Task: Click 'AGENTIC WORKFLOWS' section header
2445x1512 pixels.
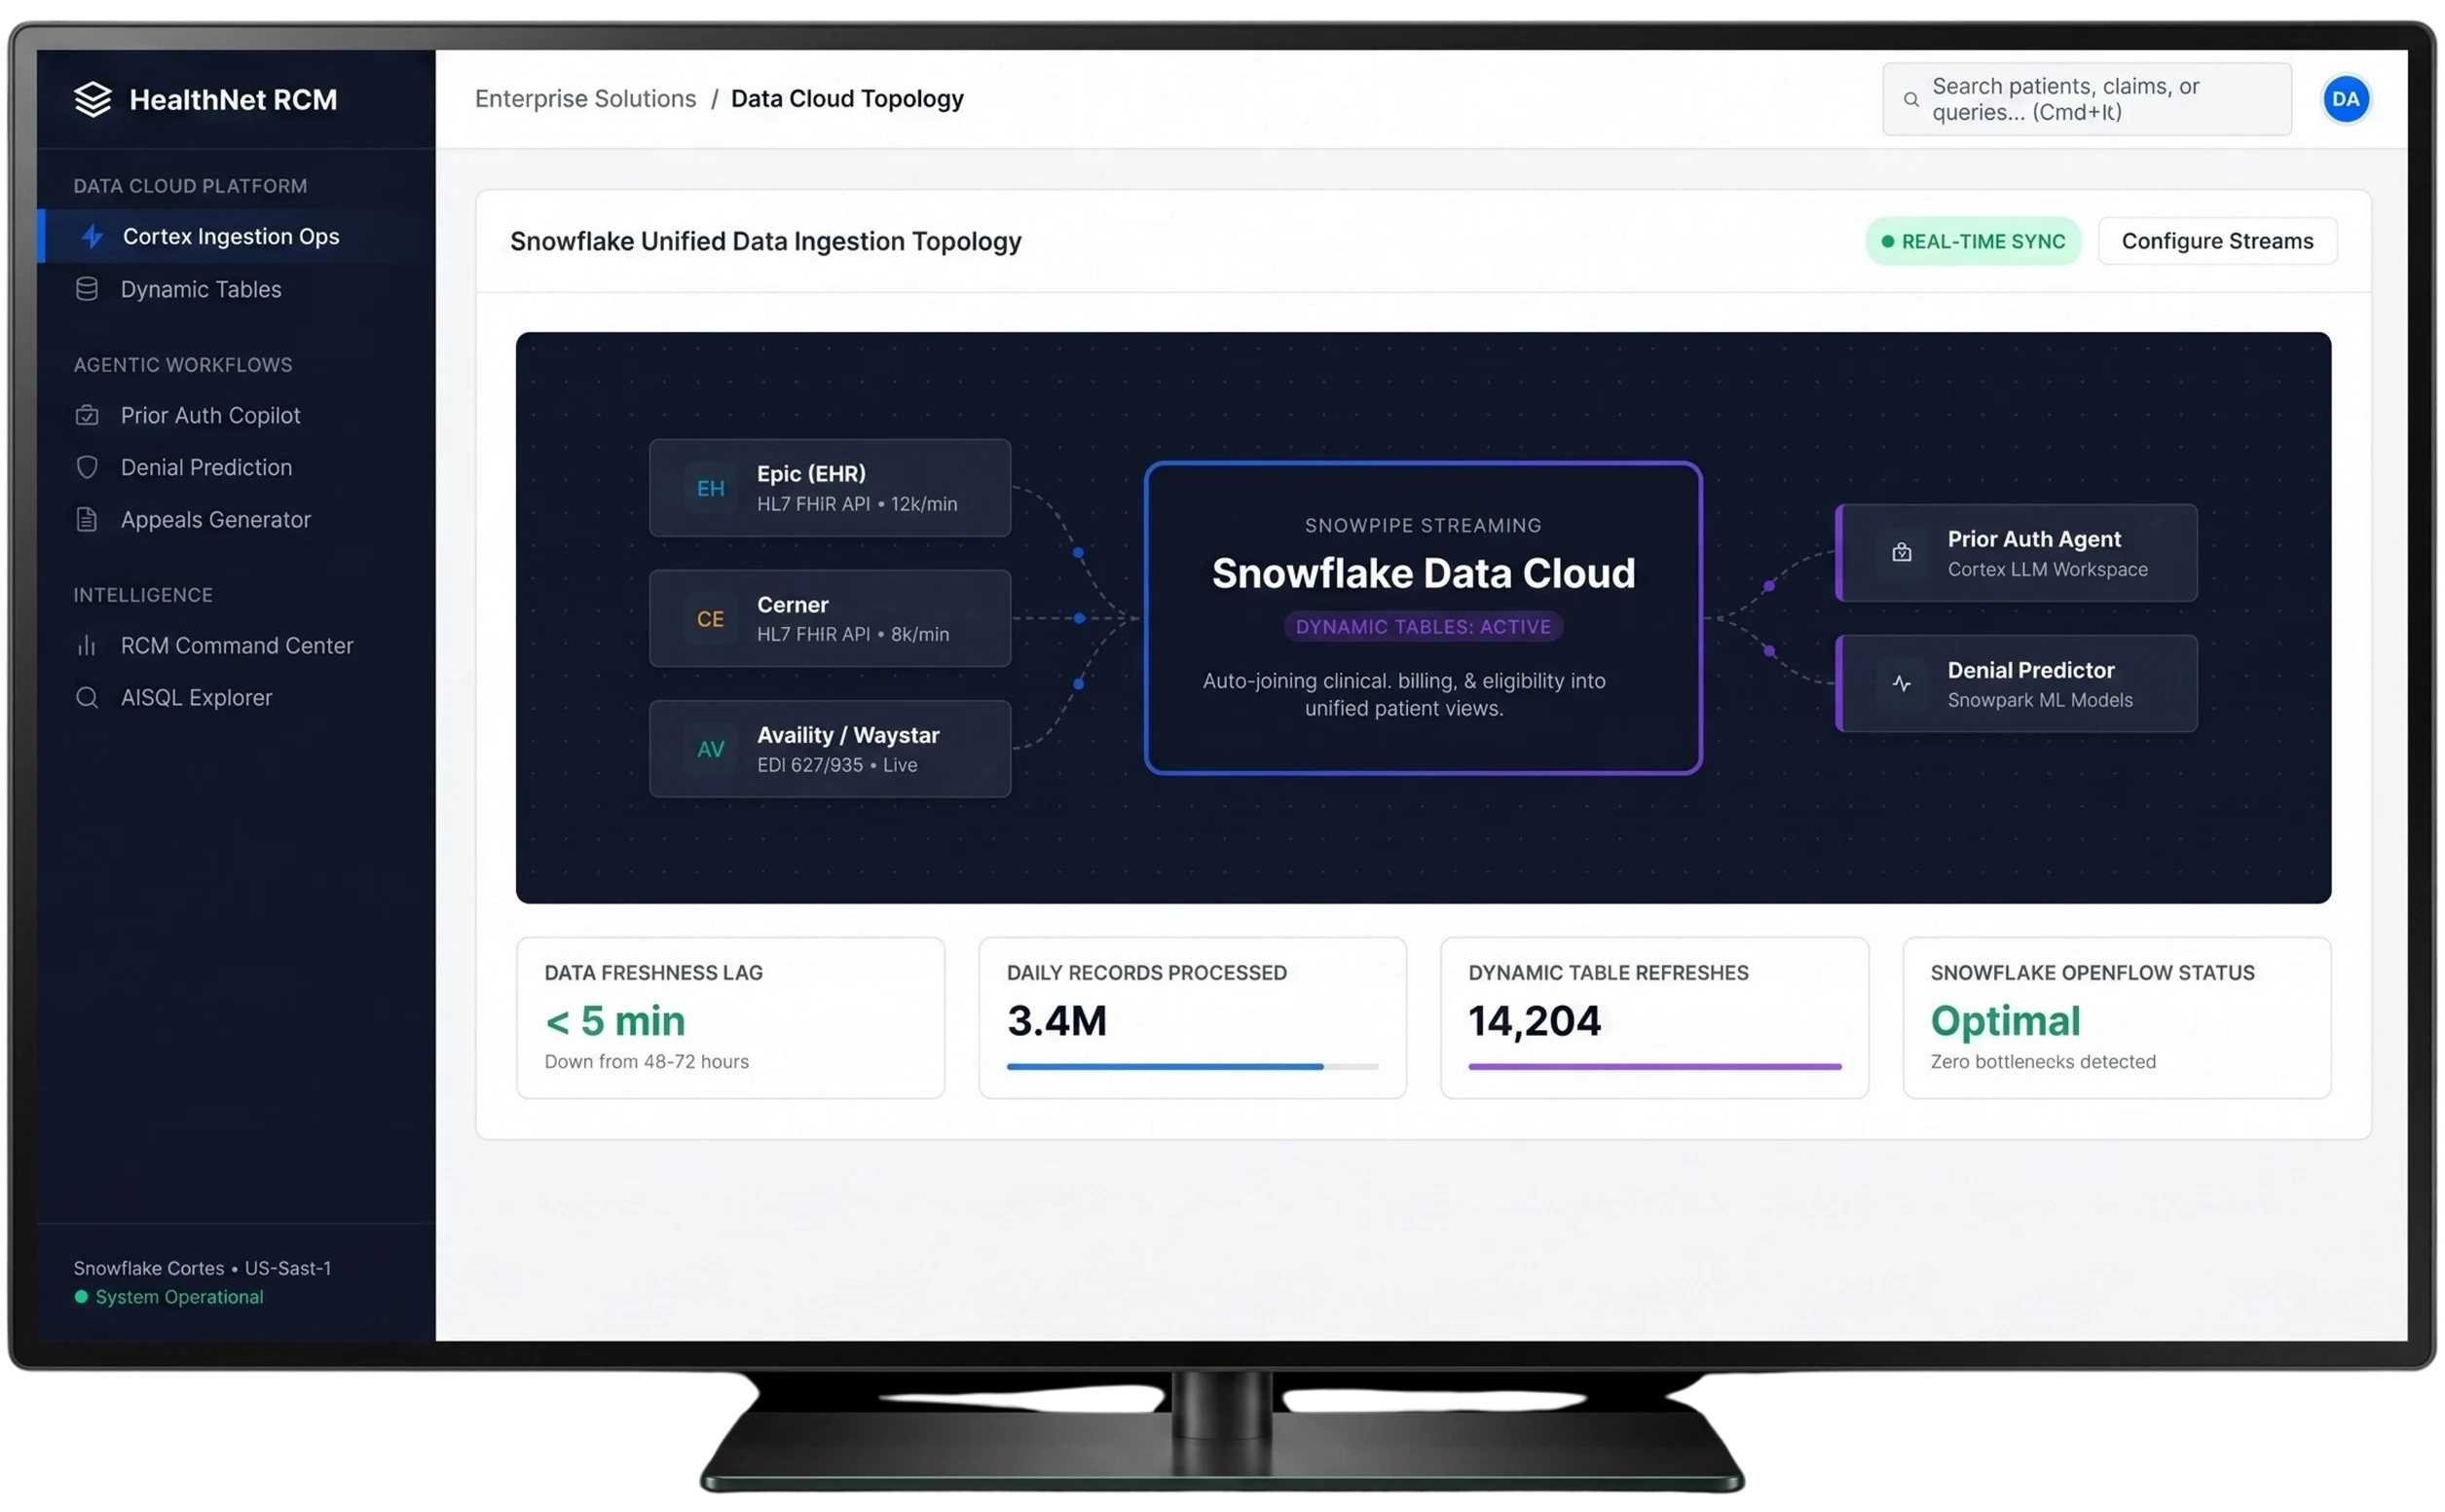Action: click(183, 365)
